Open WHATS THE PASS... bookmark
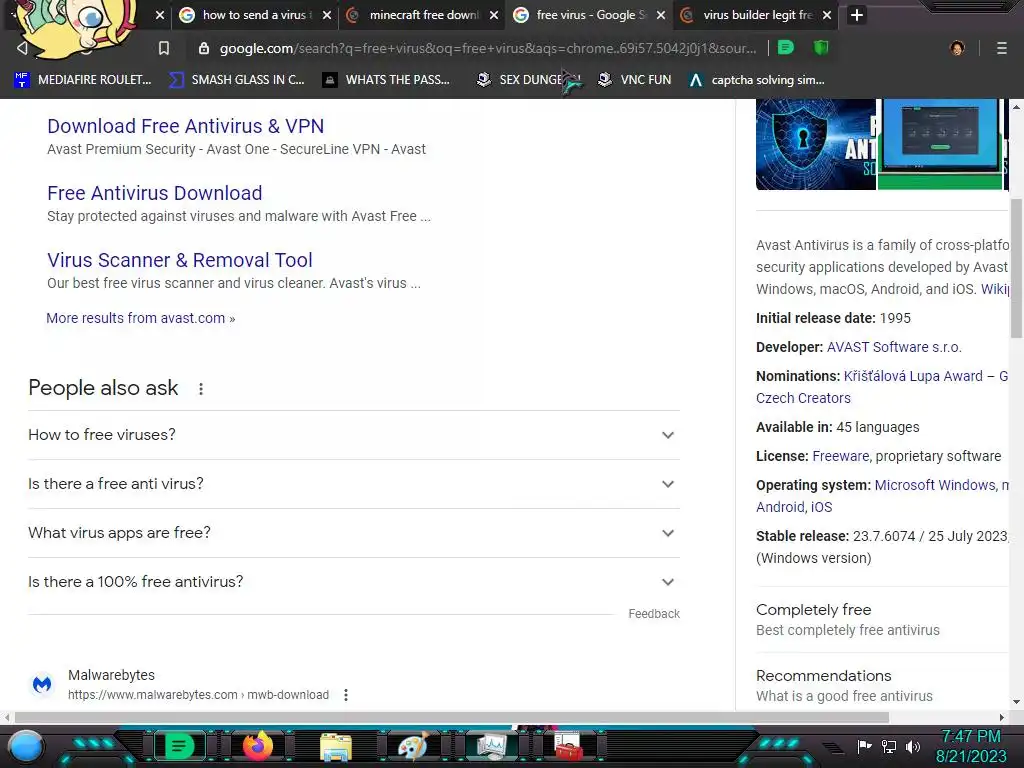Screen dimensions: 1024x768 coord(387,80)
